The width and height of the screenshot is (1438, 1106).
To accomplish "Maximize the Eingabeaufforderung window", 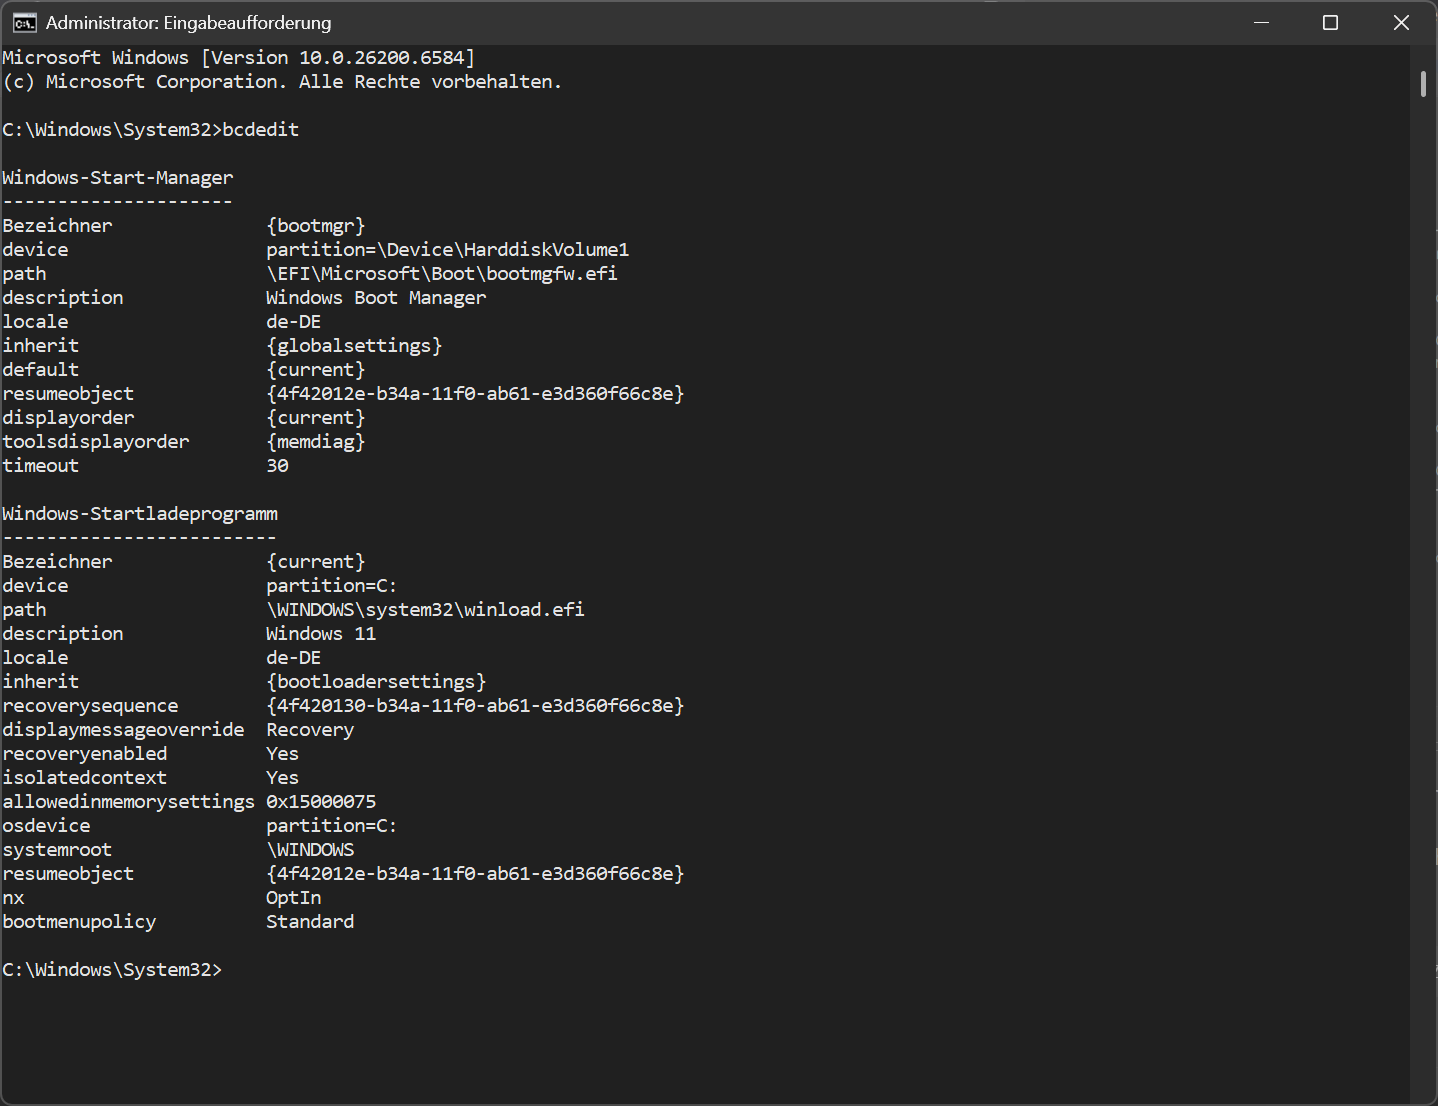I will 1330,22.
